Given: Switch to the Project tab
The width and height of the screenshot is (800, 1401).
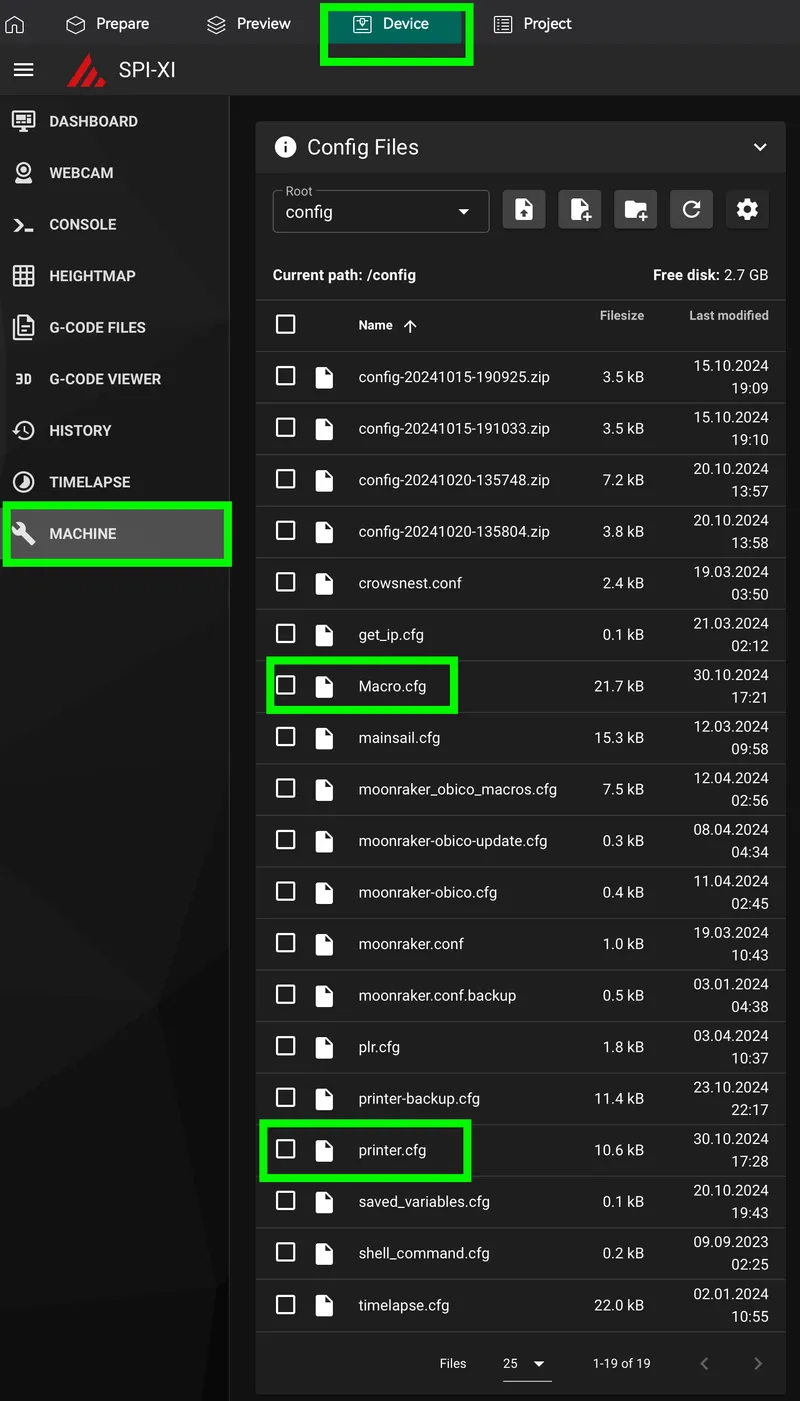Looking at the screenshot, I should (x=532, y=23).
